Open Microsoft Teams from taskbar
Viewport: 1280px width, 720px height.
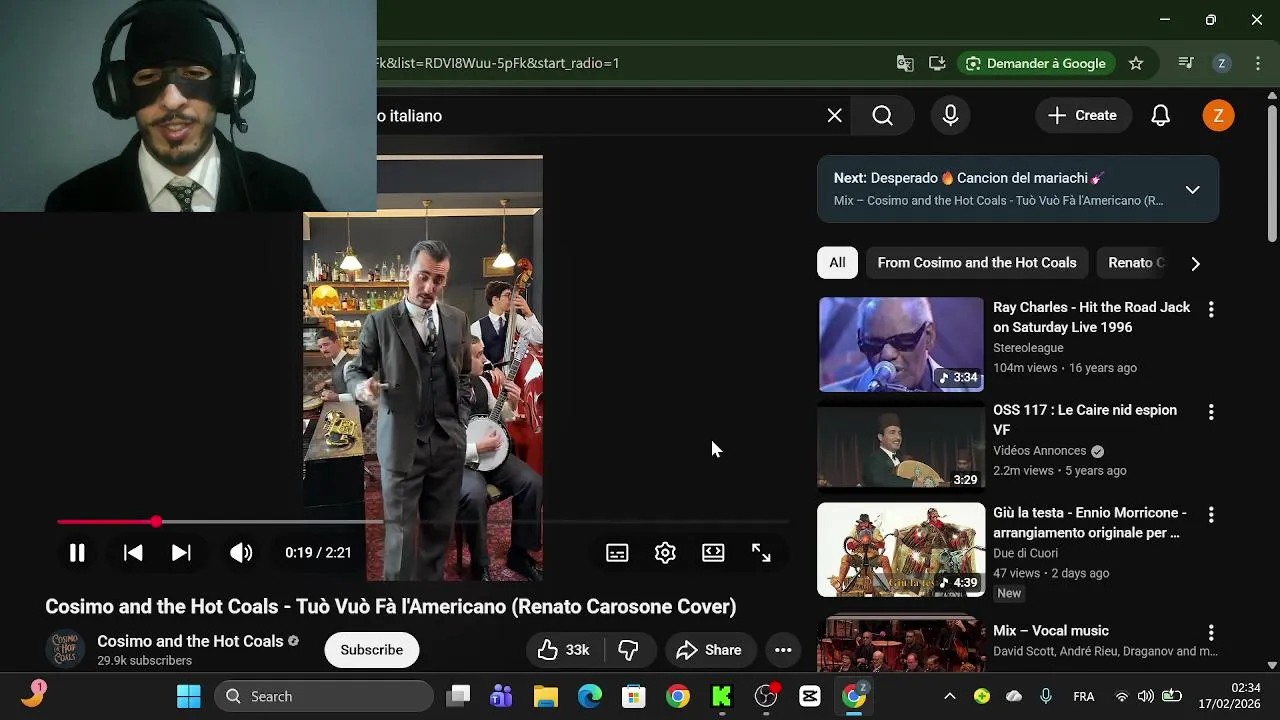pos(501,696)
